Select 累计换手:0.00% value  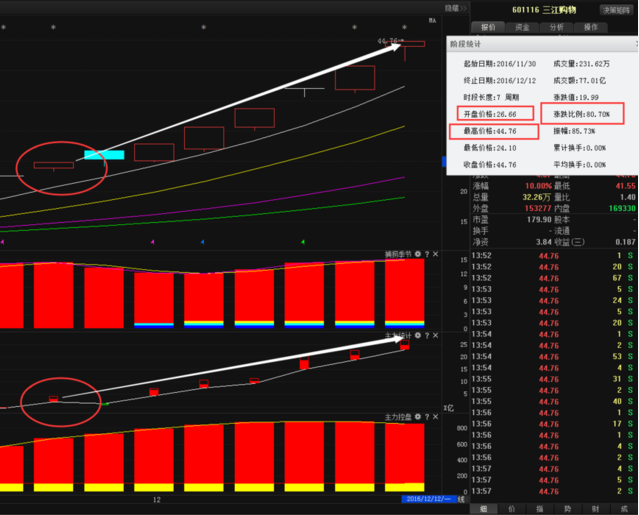coord(580,148)
